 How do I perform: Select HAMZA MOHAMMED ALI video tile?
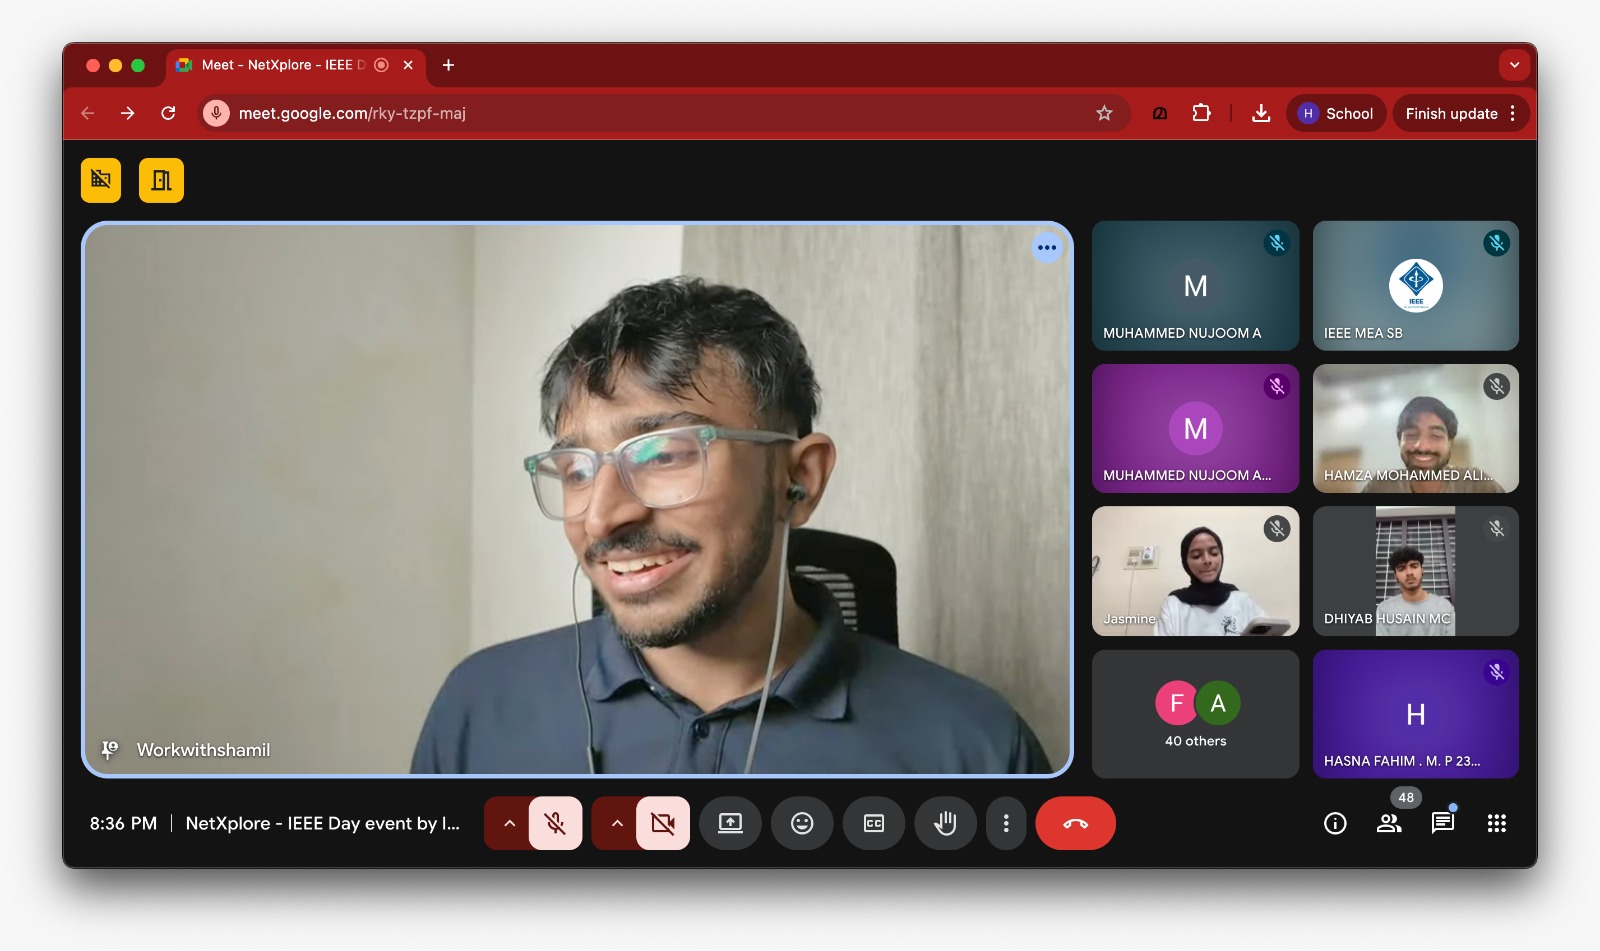[x=1415, y=428]
